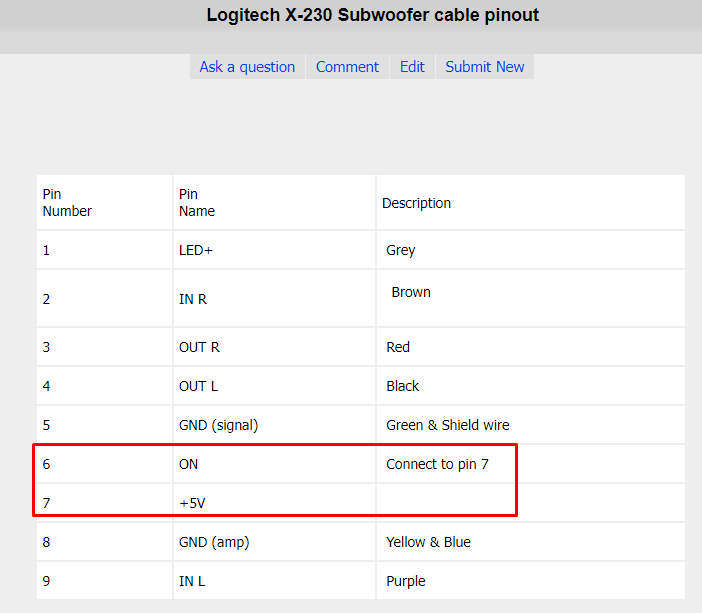
Task: Select the Yellow & Blue cell
Action: coord(531,542)
